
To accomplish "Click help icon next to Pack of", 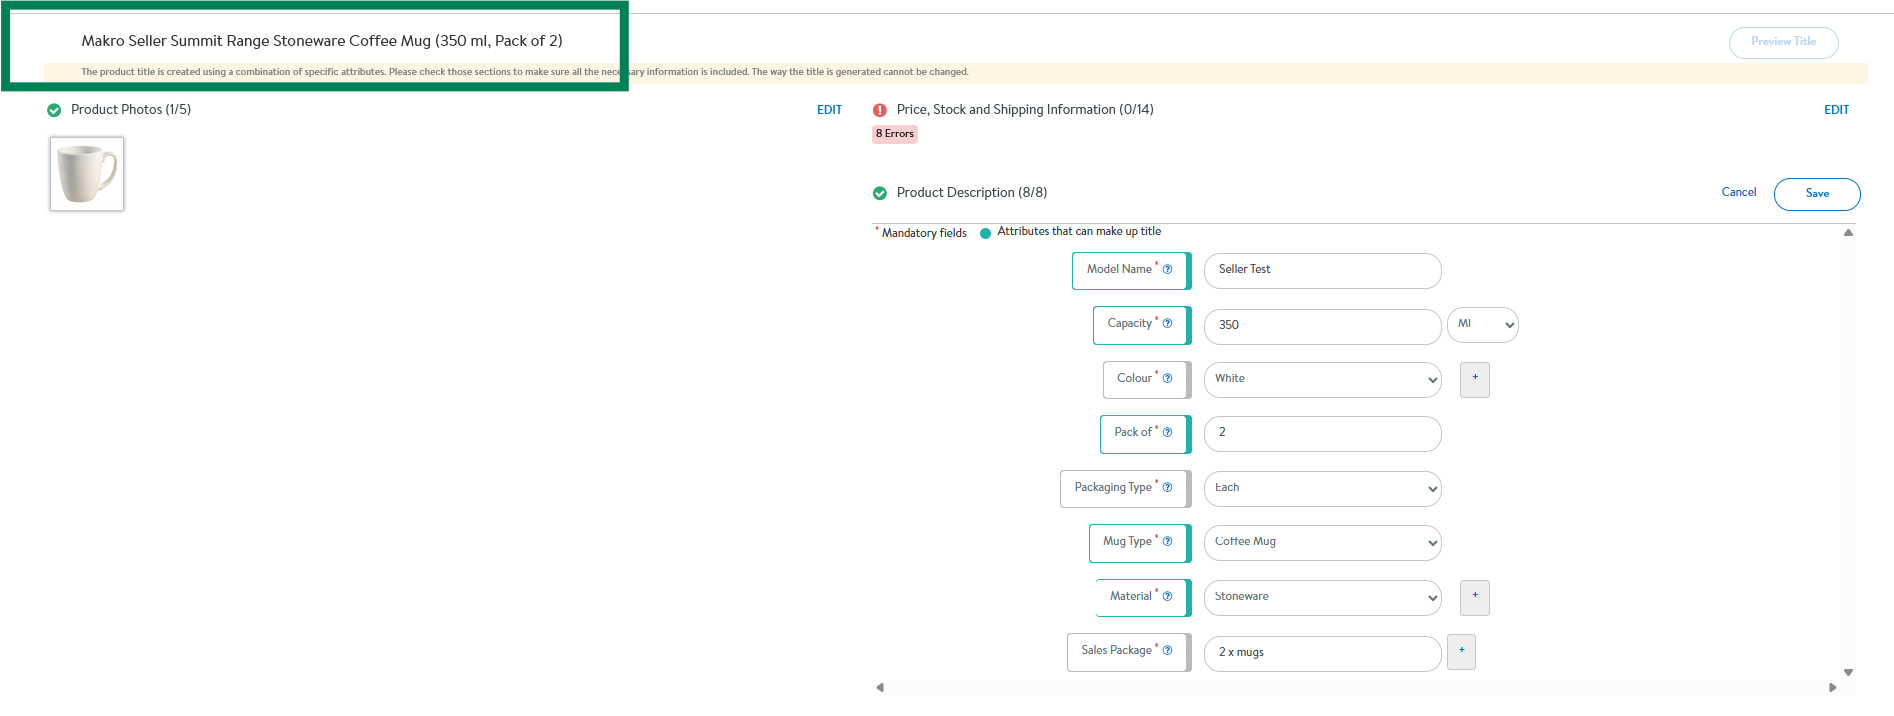I will pos(1167,432).
